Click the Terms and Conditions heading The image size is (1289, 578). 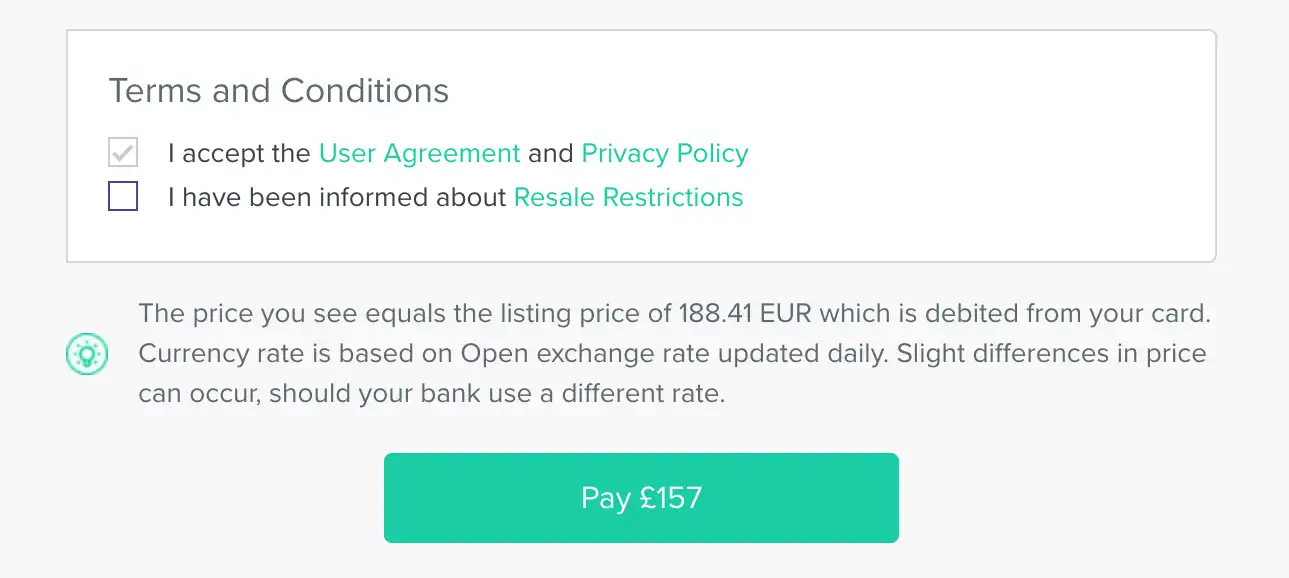[278, 90]
